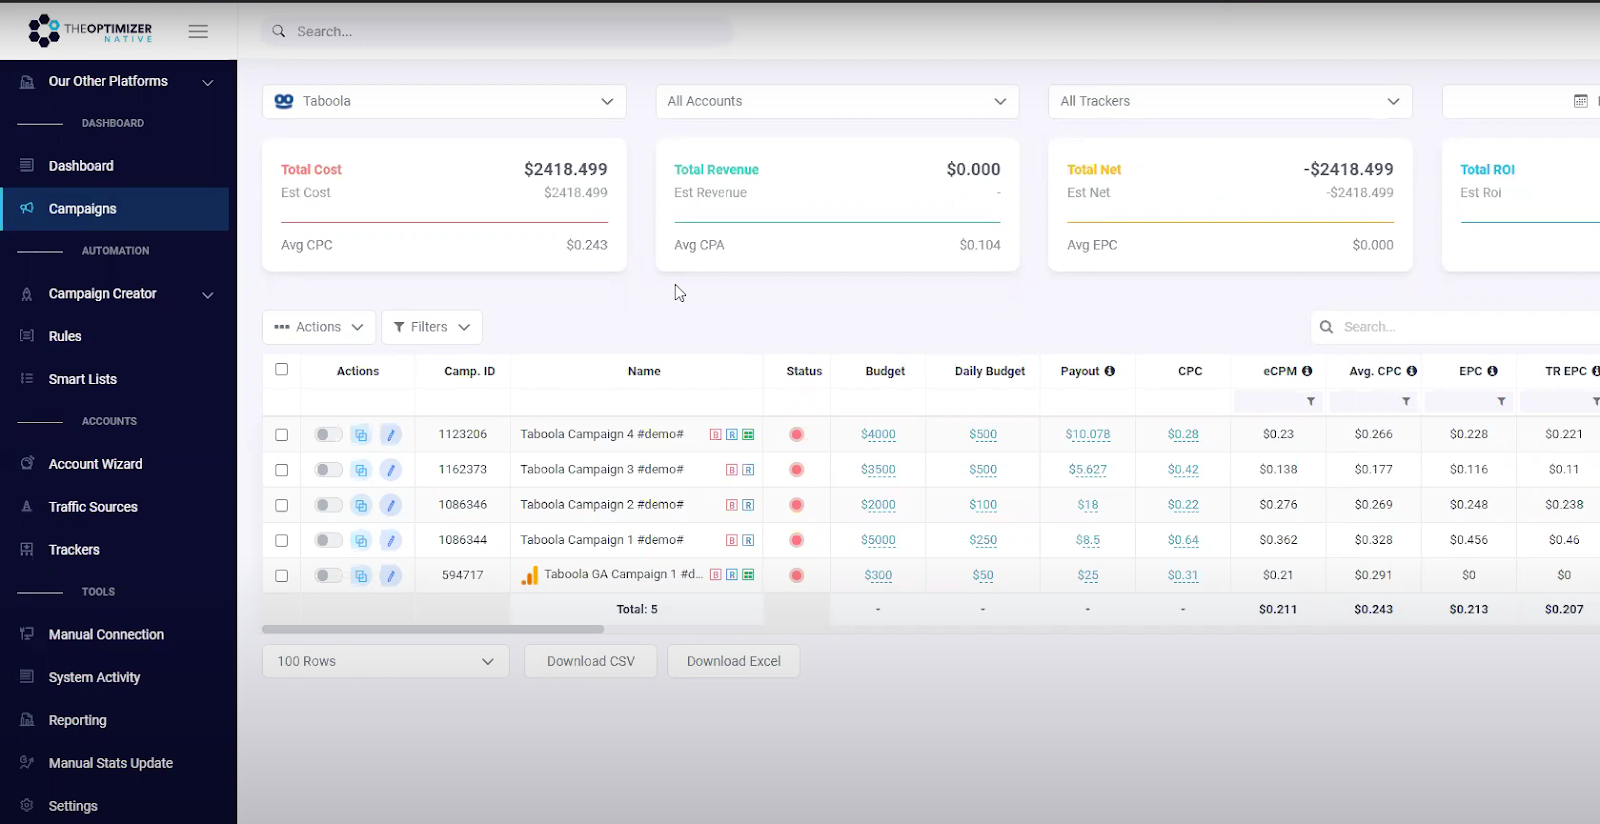
Task: Select checkbox for campaign 1162373
Action: pyautogui.click(x=281, y=470)
